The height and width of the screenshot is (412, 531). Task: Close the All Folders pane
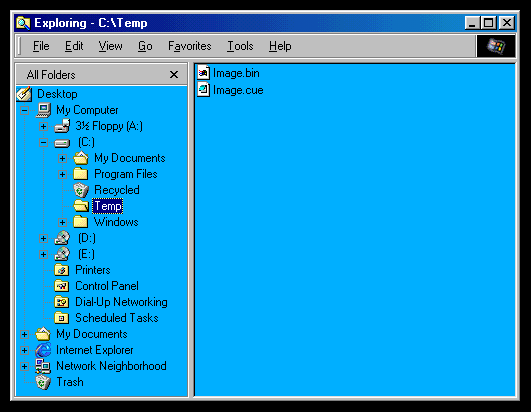coord(174,74)
